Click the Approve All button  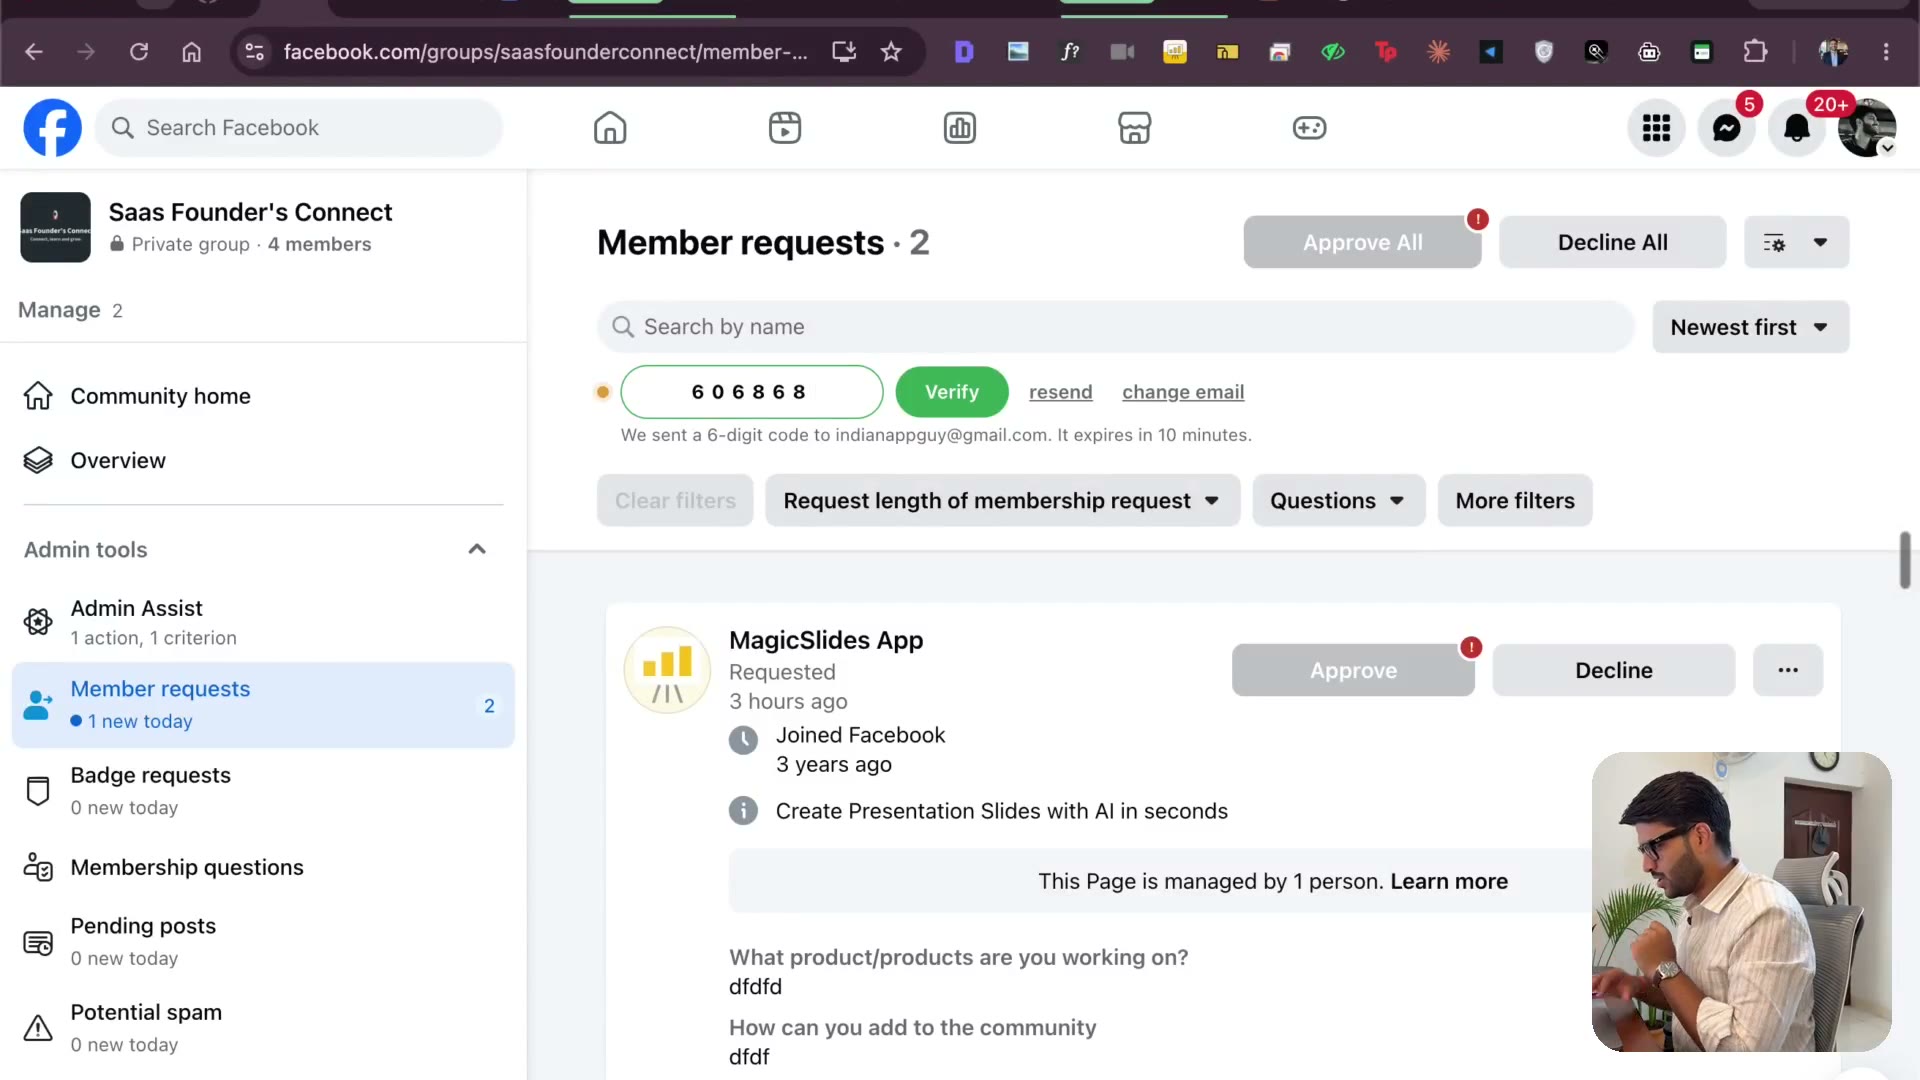point(1362,242)
